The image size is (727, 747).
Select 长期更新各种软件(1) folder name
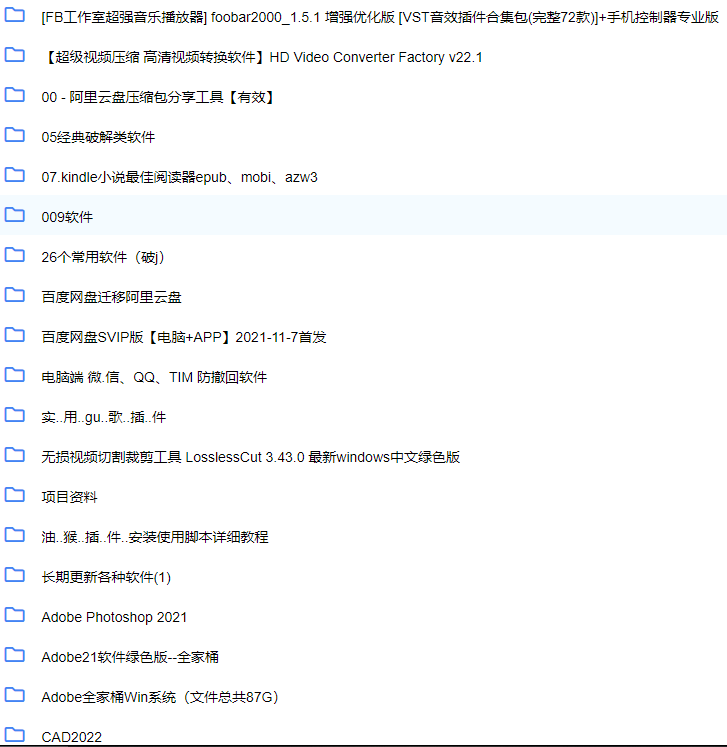pyautogui.click(x=106, y=578)
